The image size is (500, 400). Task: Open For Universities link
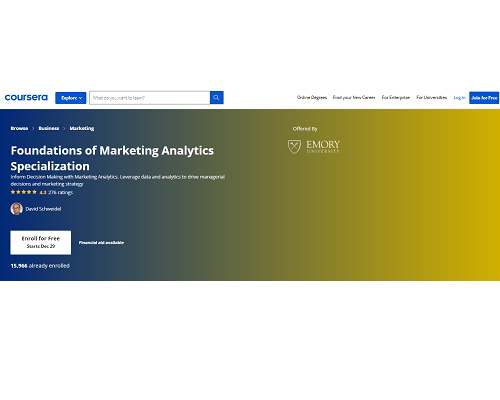point(432,98)
